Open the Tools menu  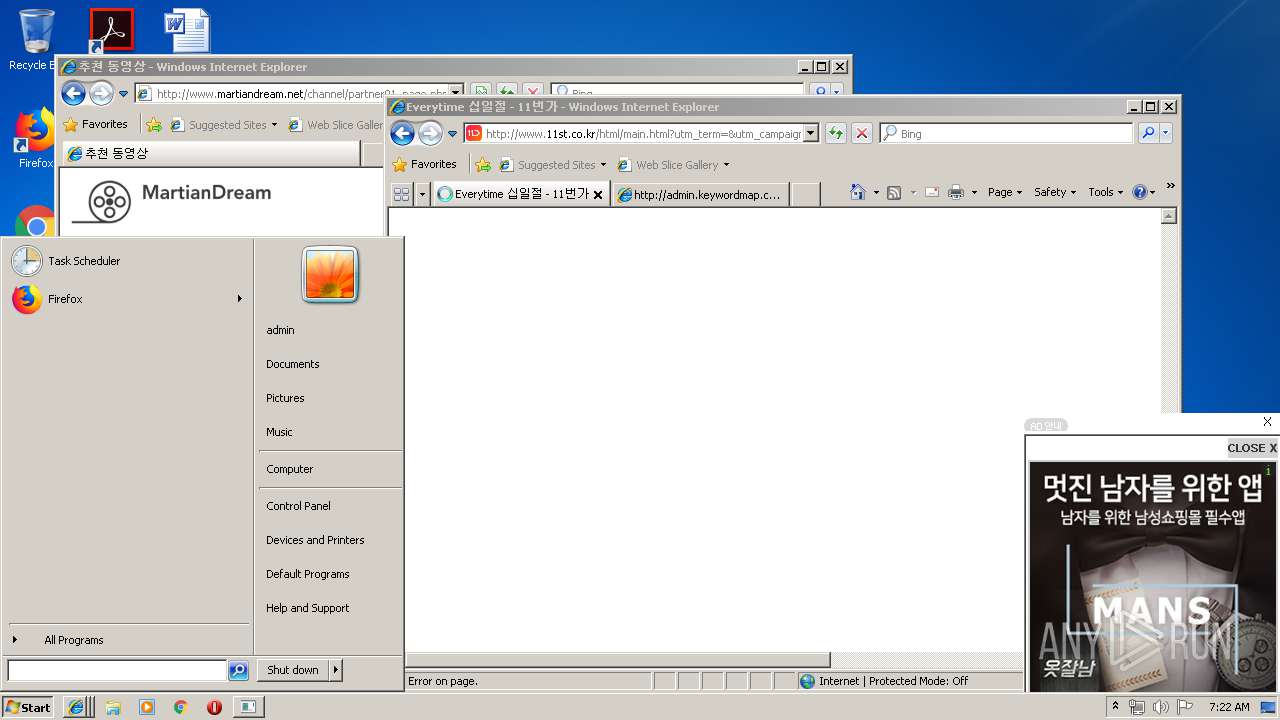tap(1105, 192)
